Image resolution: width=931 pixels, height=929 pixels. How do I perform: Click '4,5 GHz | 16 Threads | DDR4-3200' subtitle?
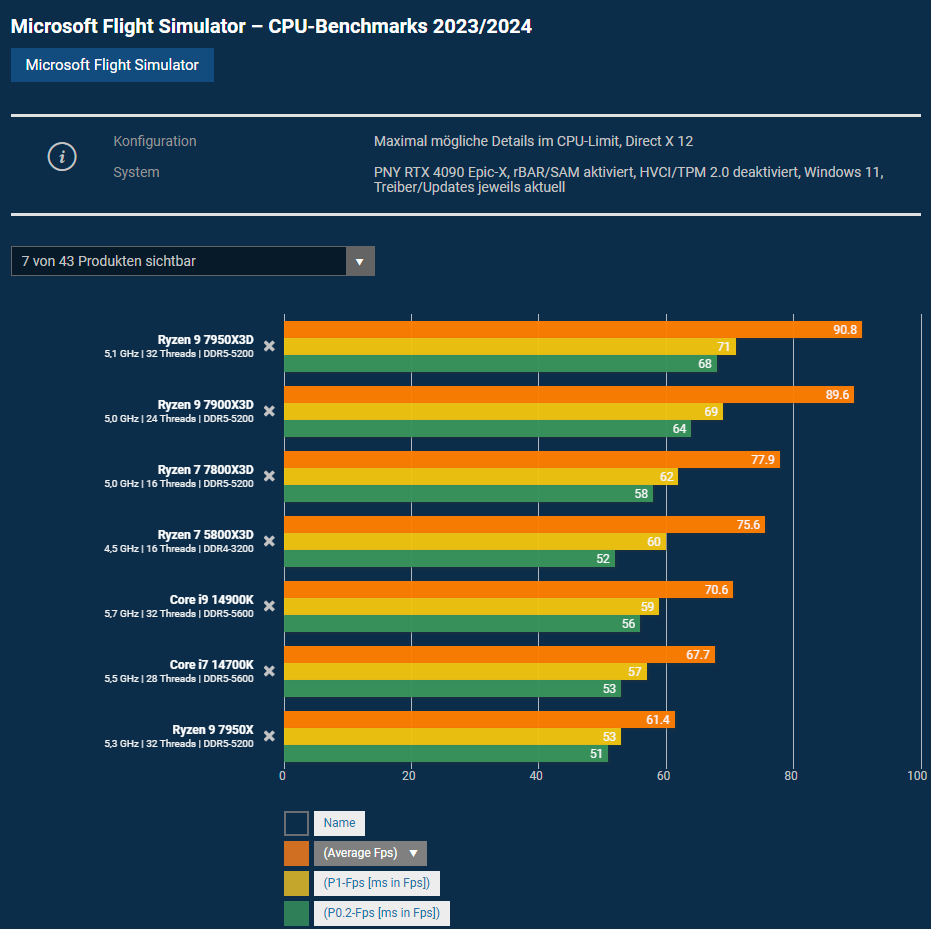point(179,548)
